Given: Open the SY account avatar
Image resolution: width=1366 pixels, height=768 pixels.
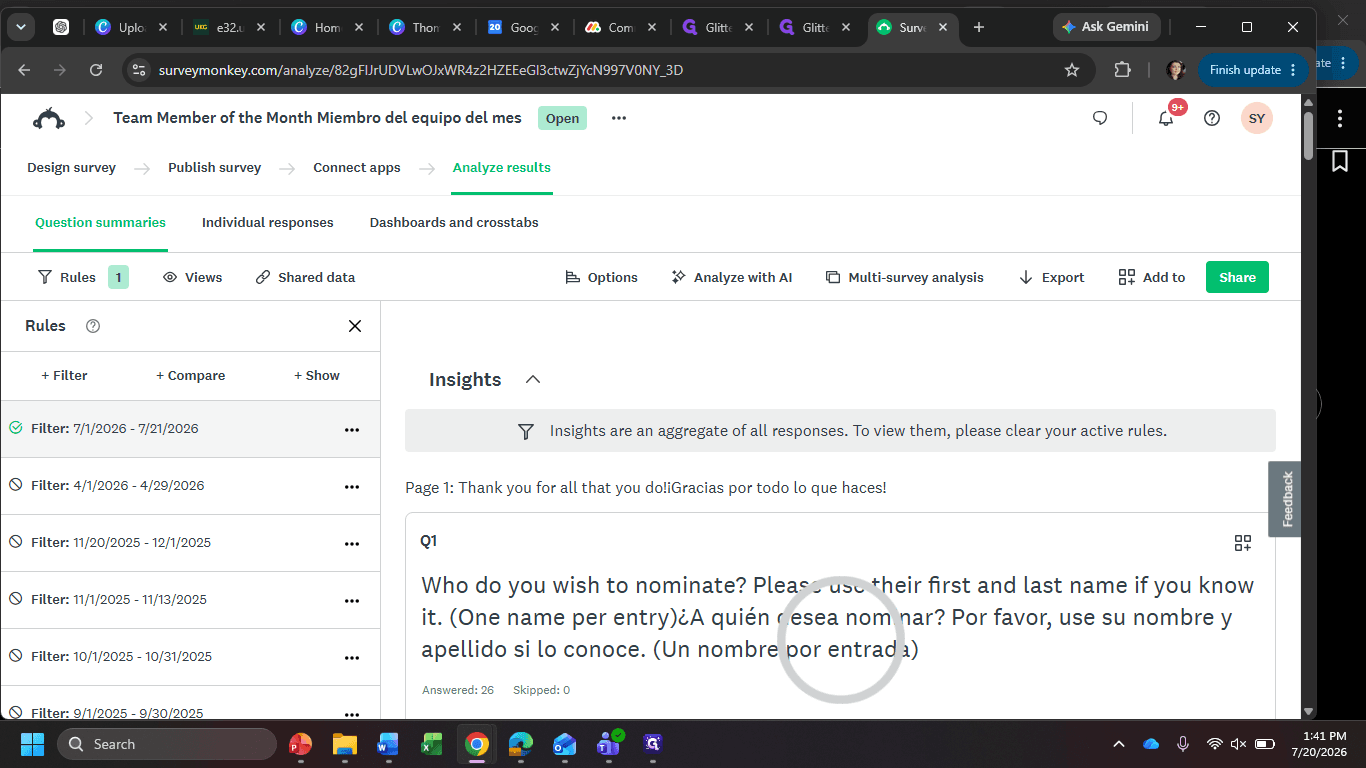Looking at the screenshot, I should (x=1257, y=118).
